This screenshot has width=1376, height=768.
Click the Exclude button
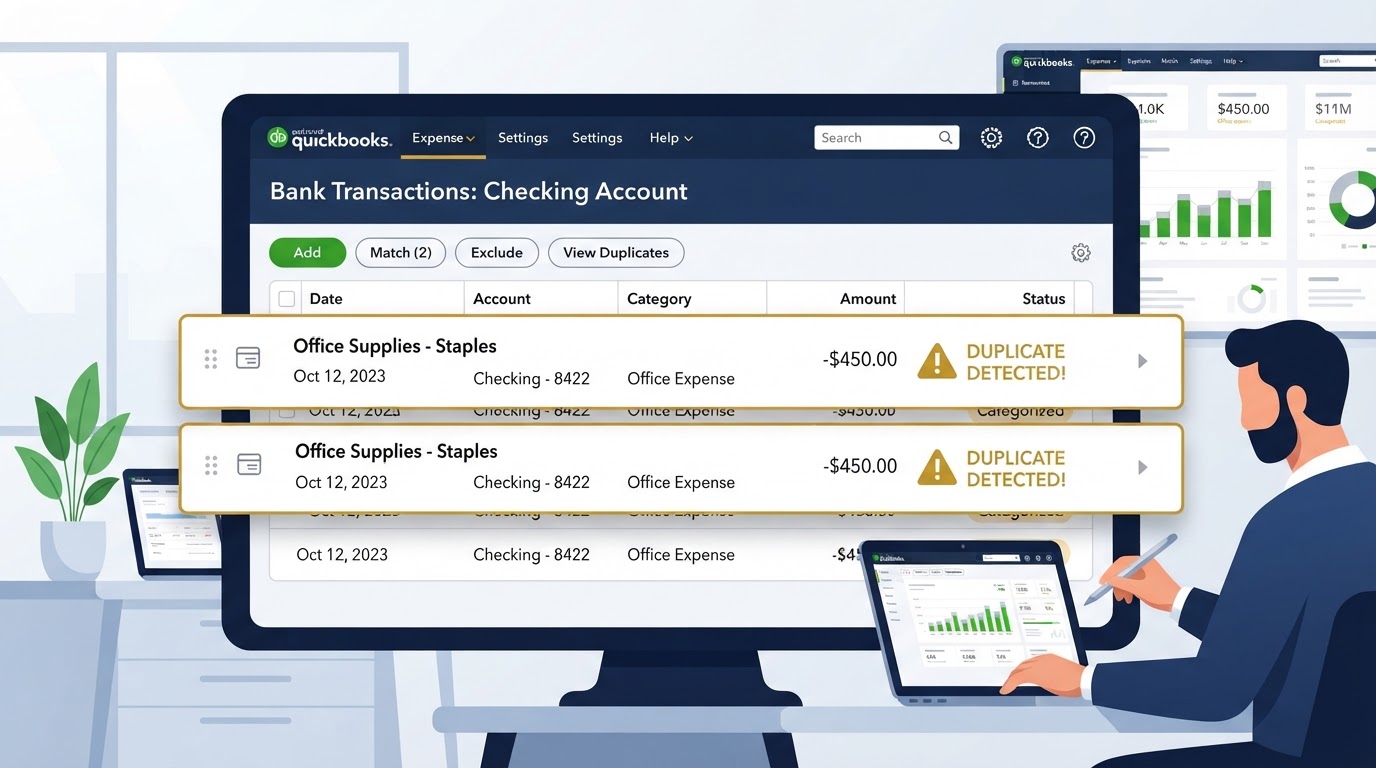pos(497,253)
